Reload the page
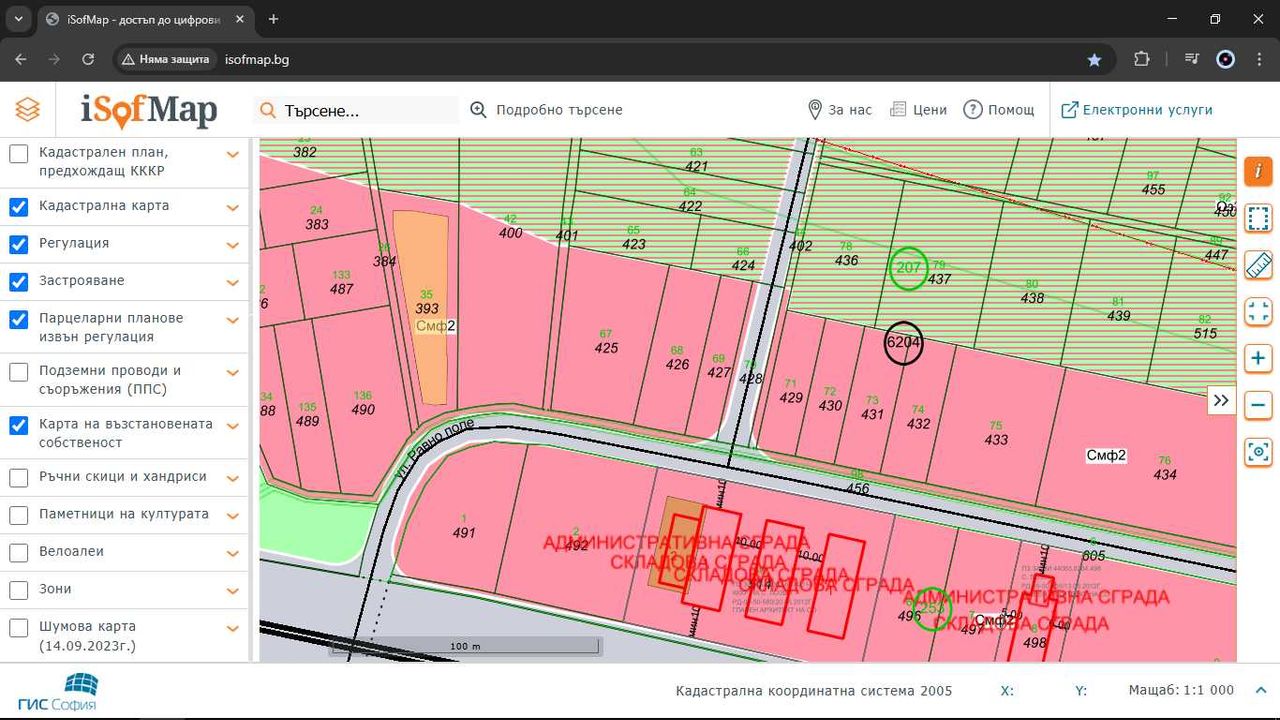Image resolution: width=1280 pixels, height=720 pixels. 88,59
